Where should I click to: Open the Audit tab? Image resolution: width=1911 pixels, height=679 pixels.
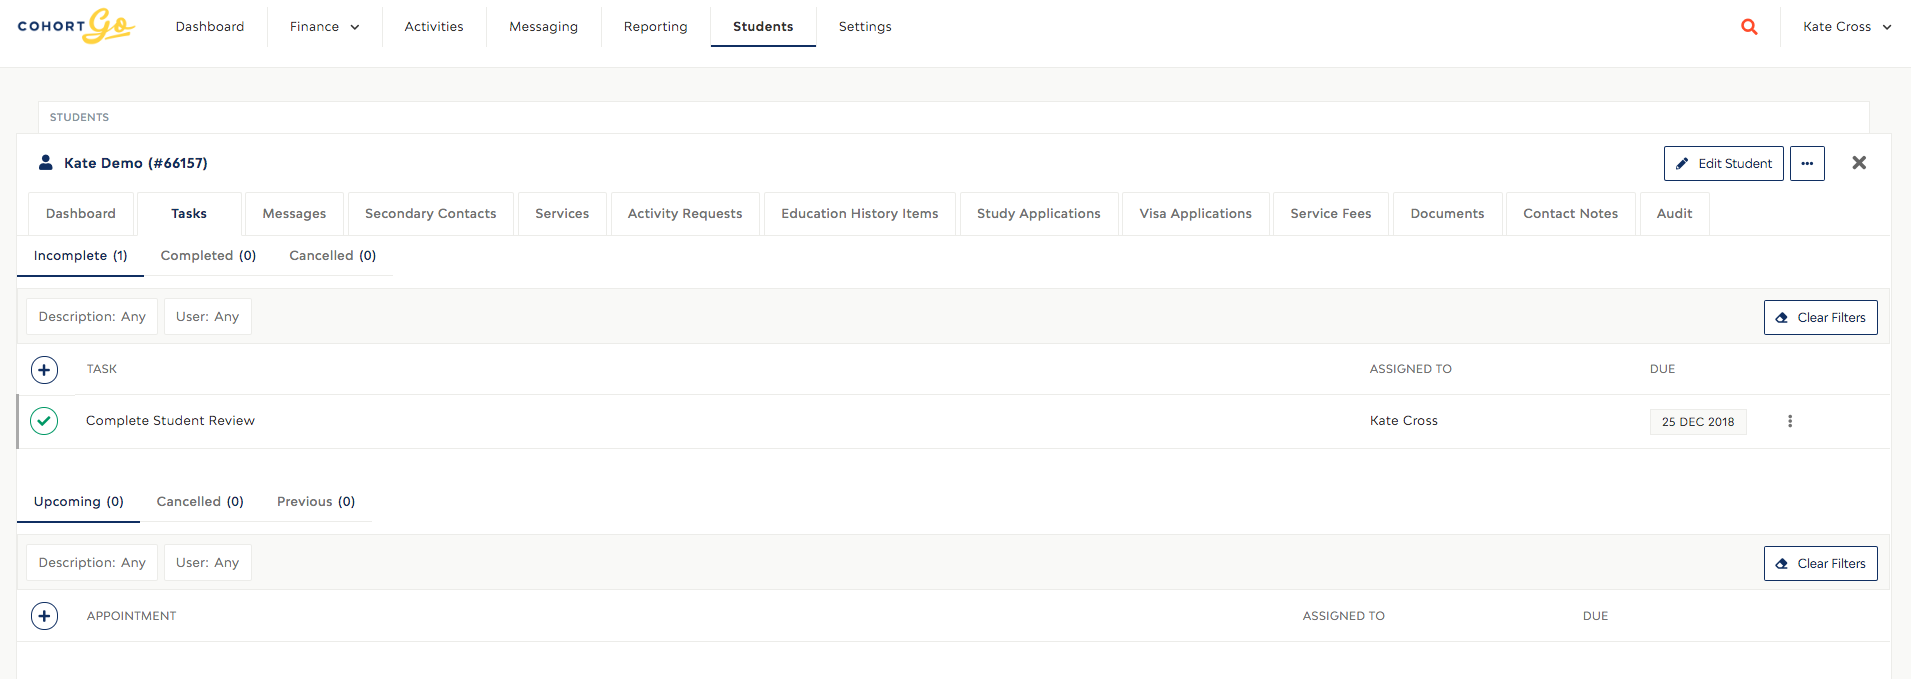[x=1675, y=214]
